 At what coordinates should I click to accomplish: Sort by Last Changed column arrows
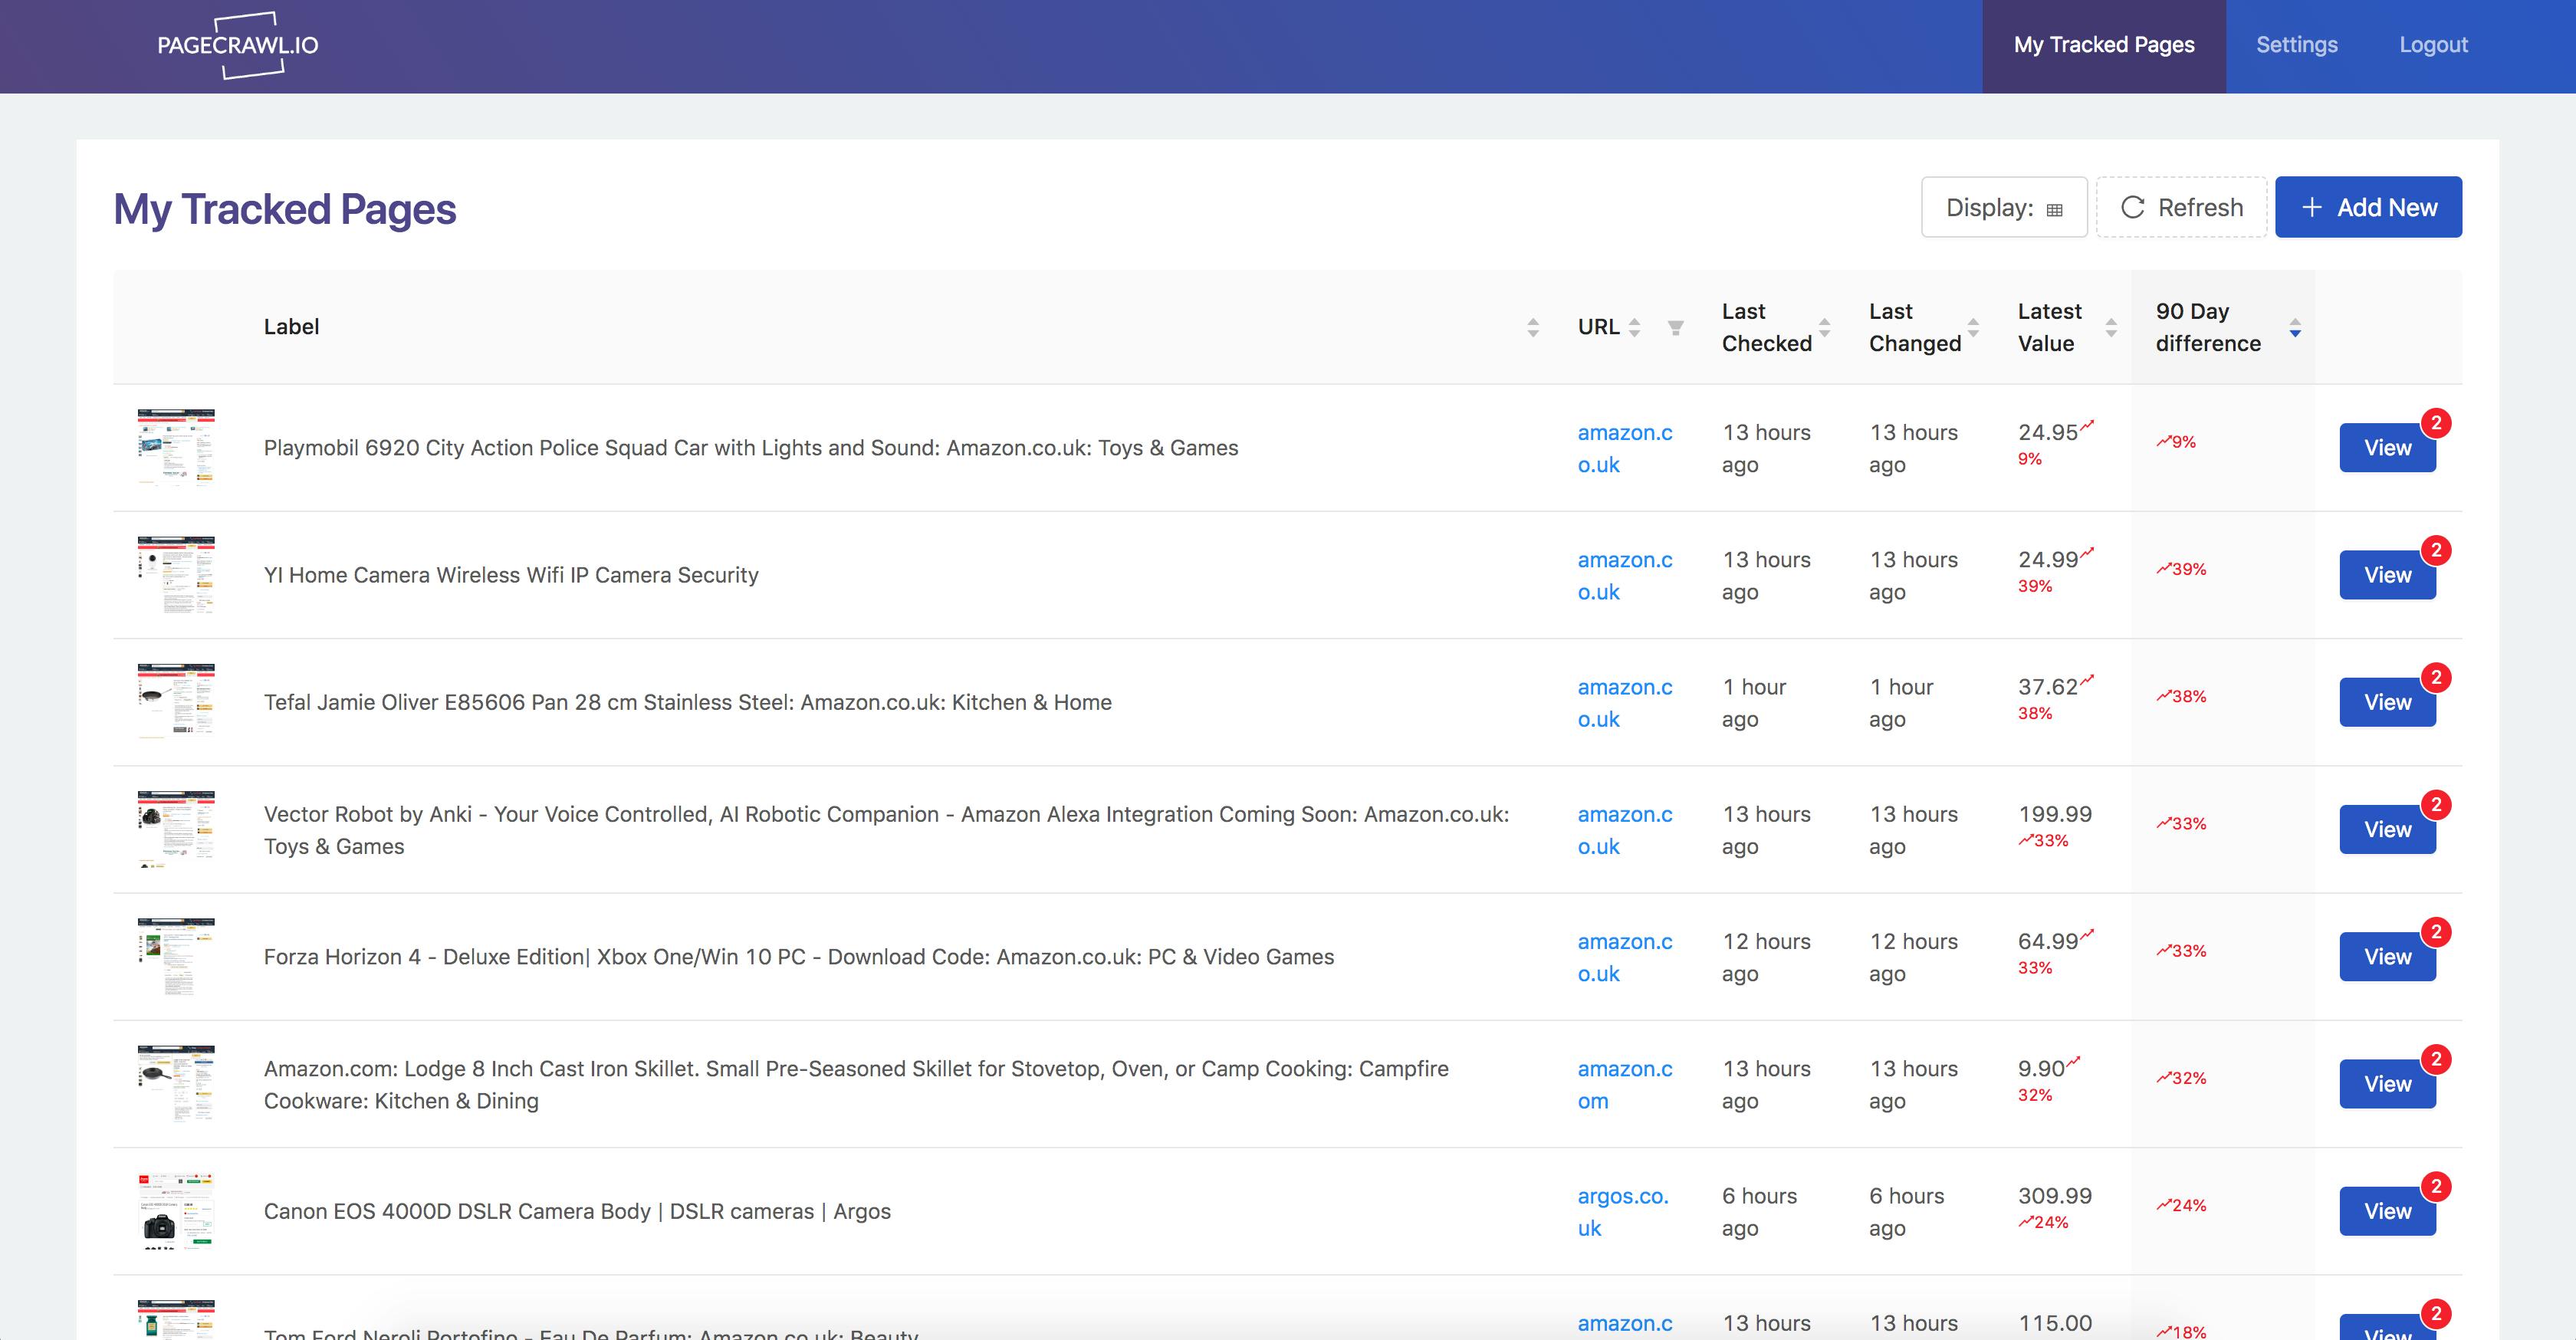[x=1973, y=327]
